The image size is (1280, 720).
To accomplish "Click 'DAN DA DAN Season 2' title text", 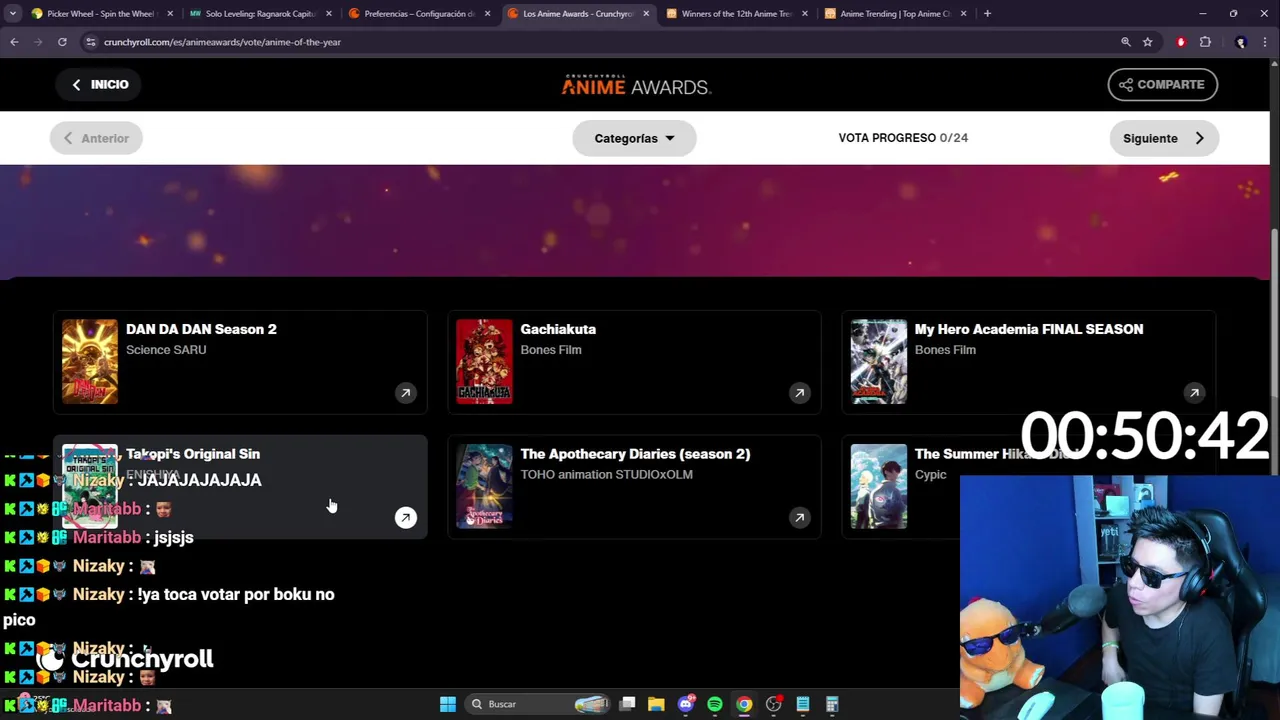I will tap(201, 329).
